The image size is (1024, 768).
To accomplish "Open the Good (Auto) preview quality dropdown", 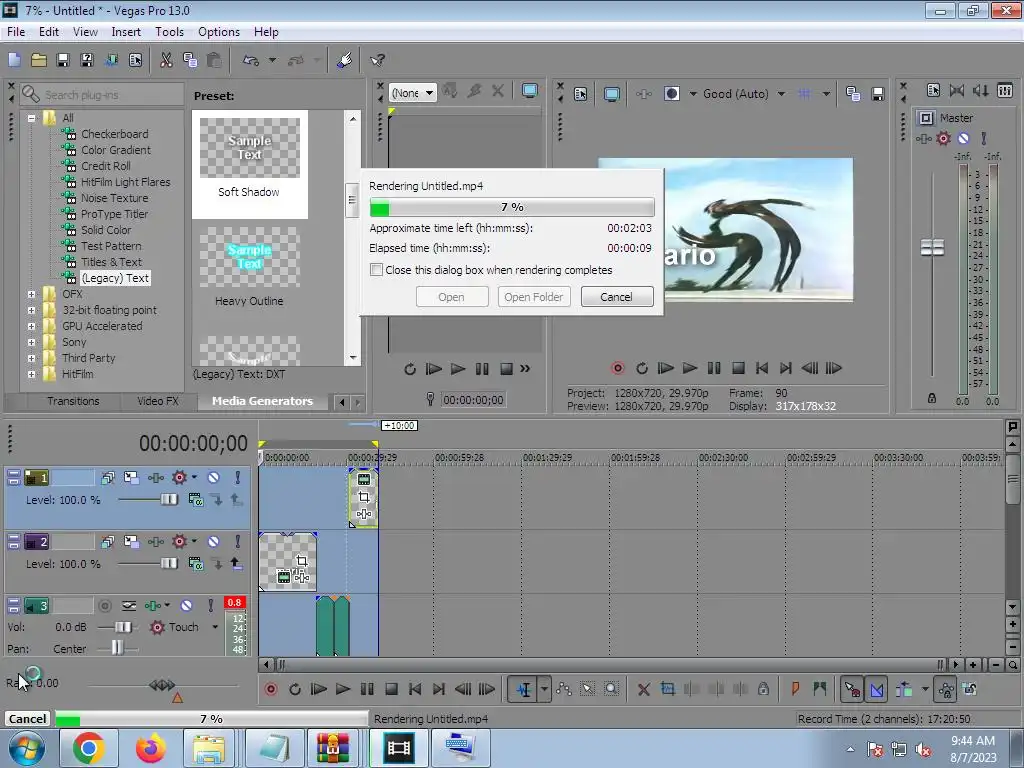I will tap(781, 94).
